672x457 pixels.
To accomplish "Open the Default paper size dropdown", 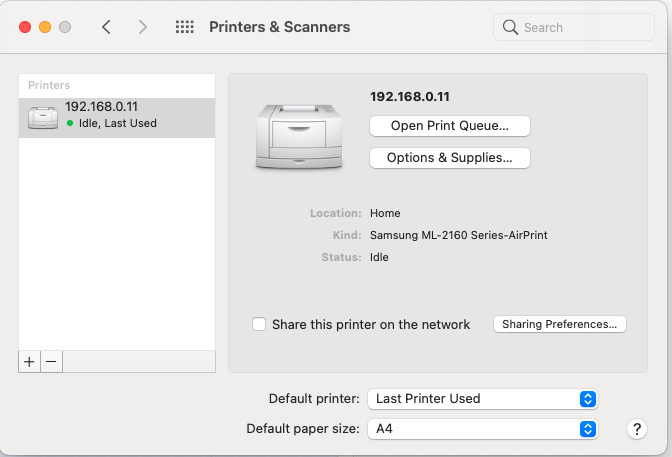I will pos(483,429).
